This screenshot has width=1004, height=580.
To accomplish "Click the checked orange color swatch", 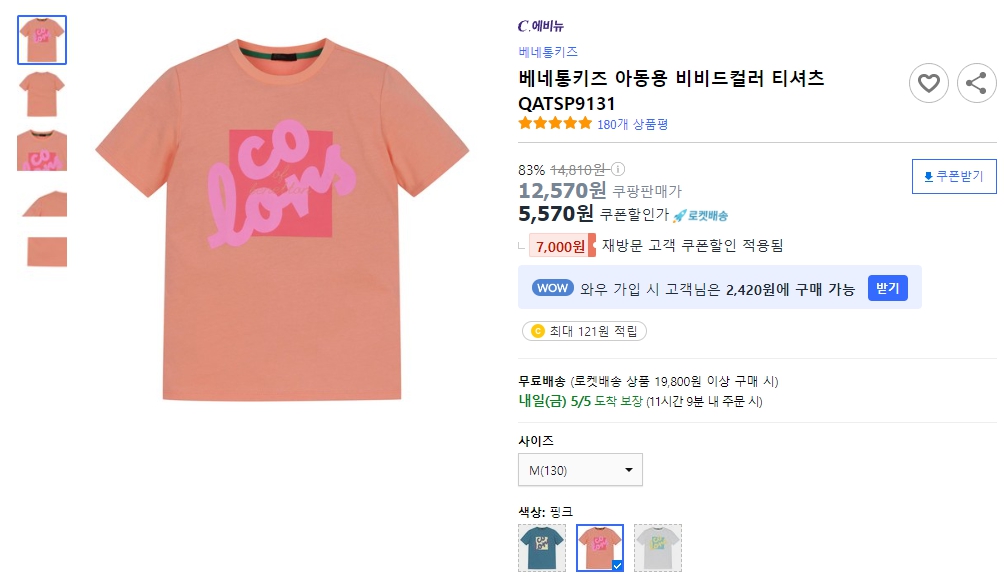I will click(x=601, y=548).
